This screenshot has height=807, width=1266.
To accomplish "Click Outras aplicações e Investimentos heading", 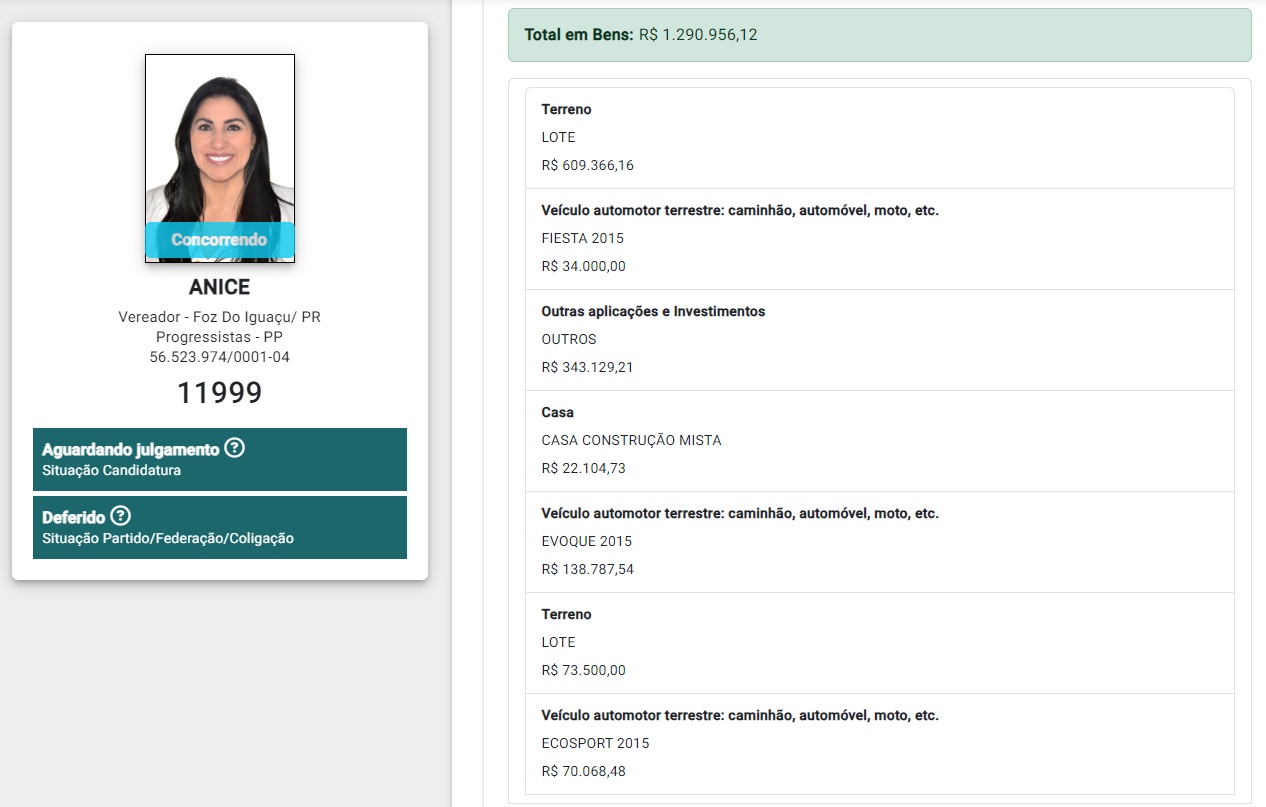I will coord(653,311).
